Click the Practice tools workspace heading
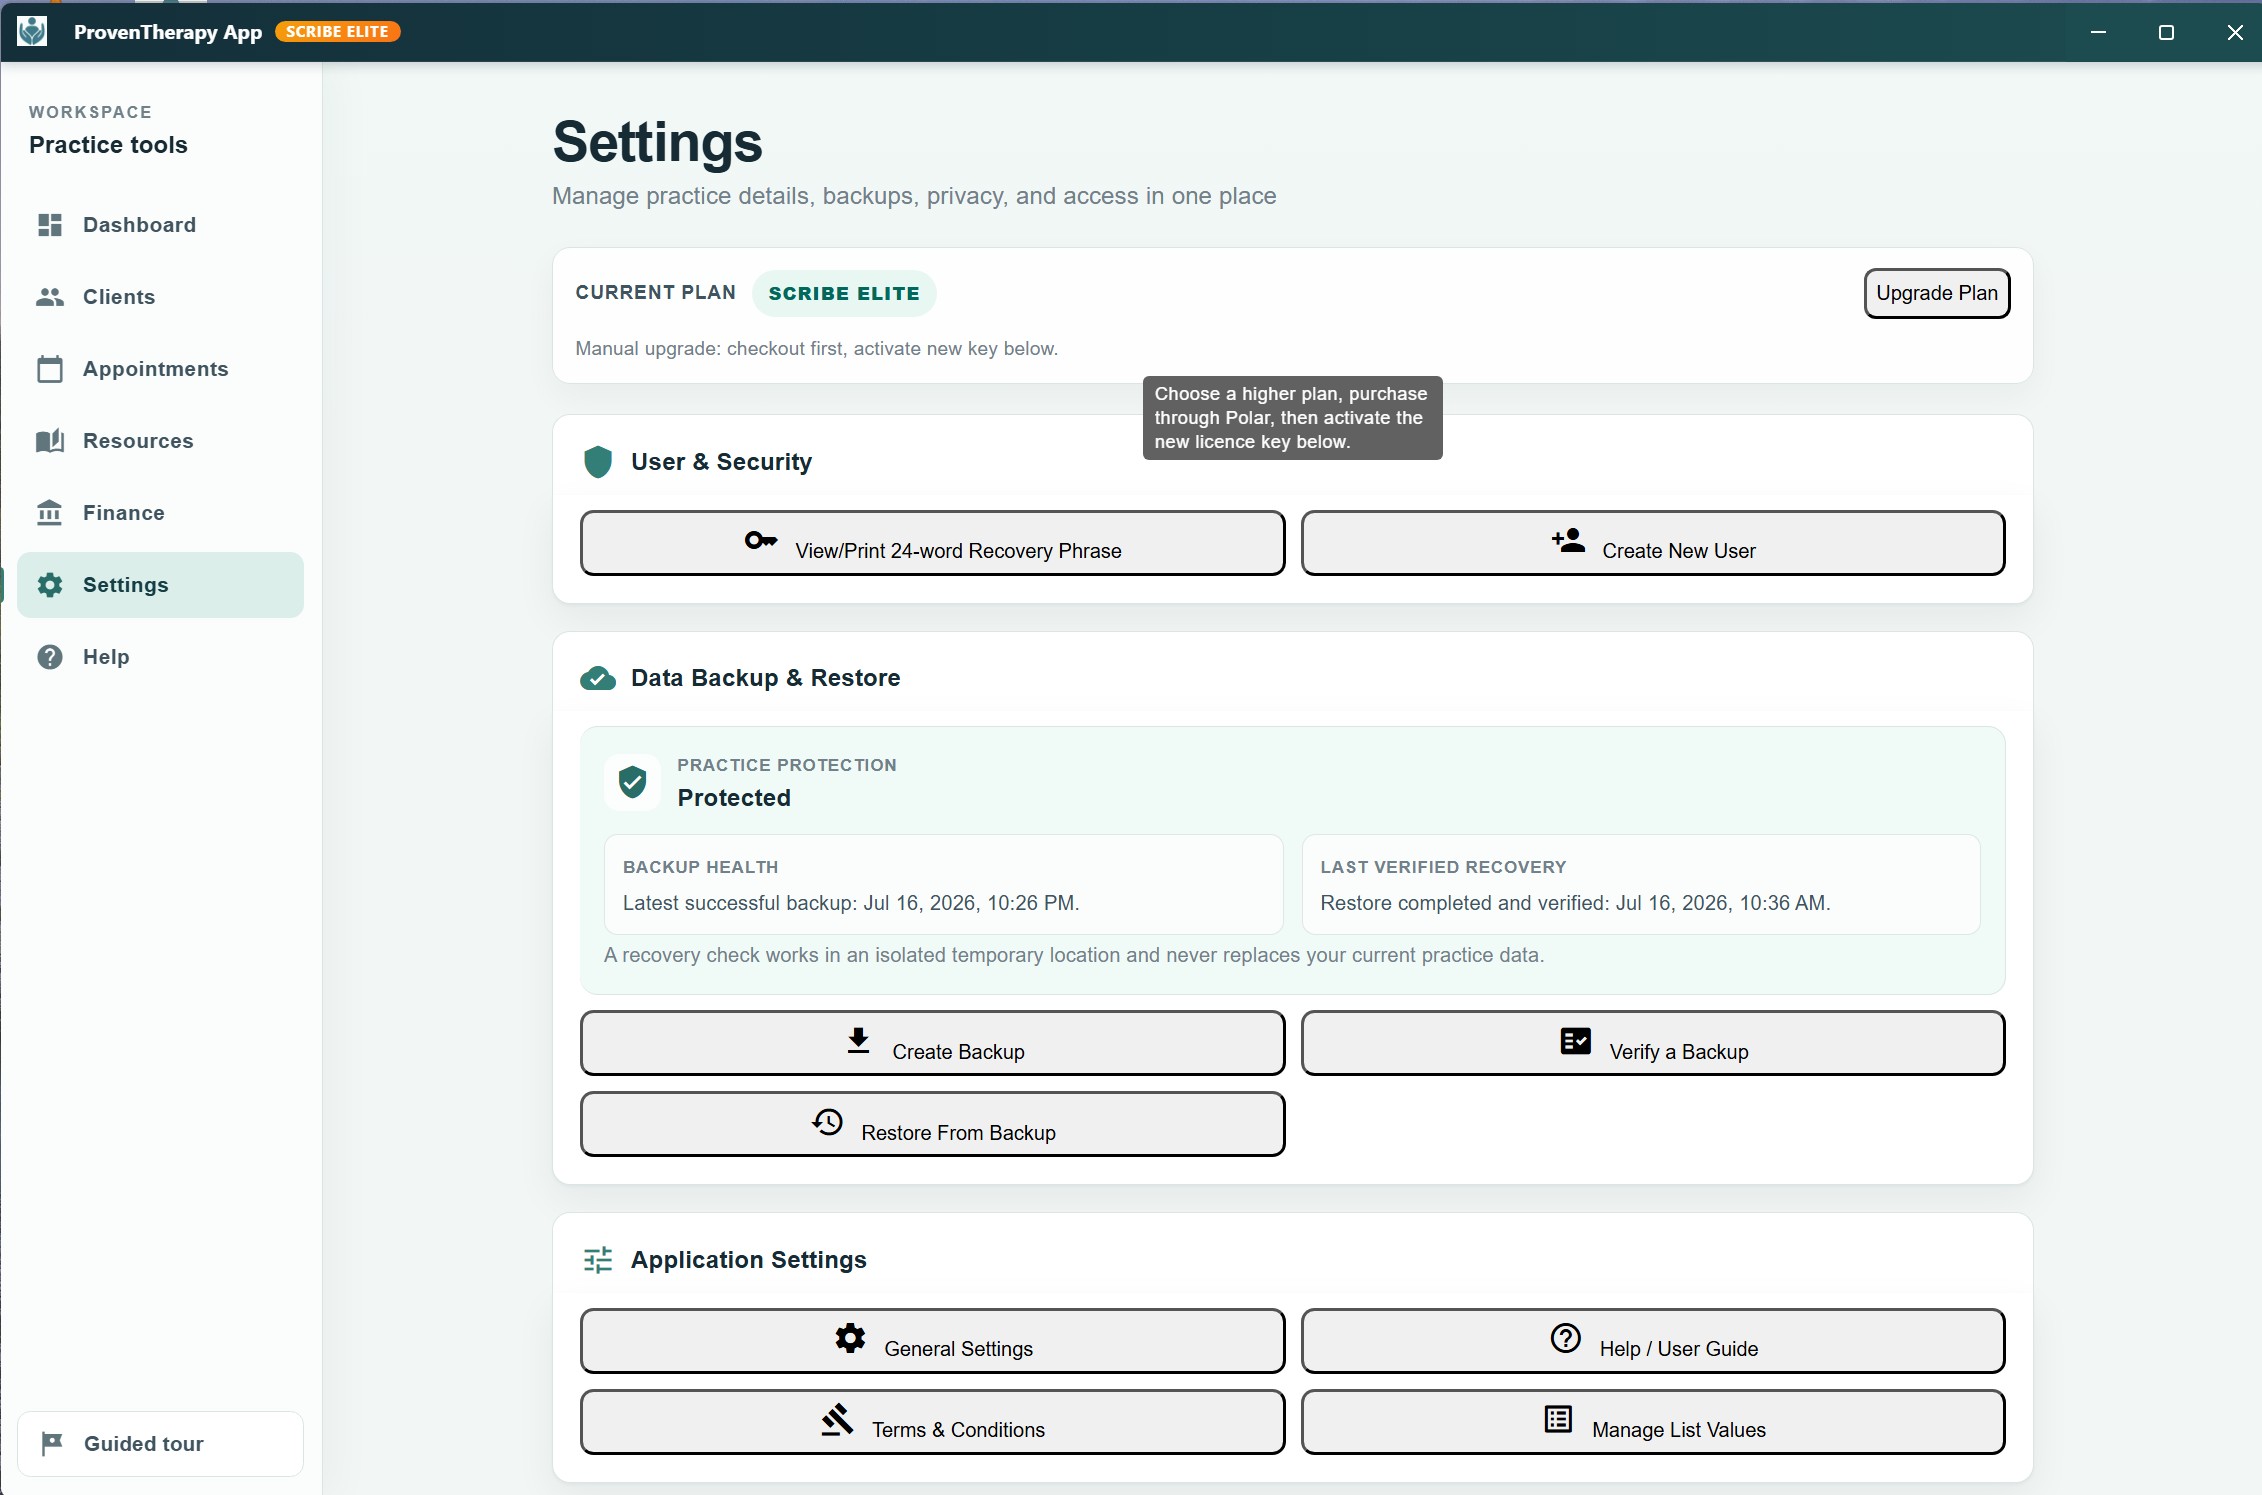 coord(108,145)
